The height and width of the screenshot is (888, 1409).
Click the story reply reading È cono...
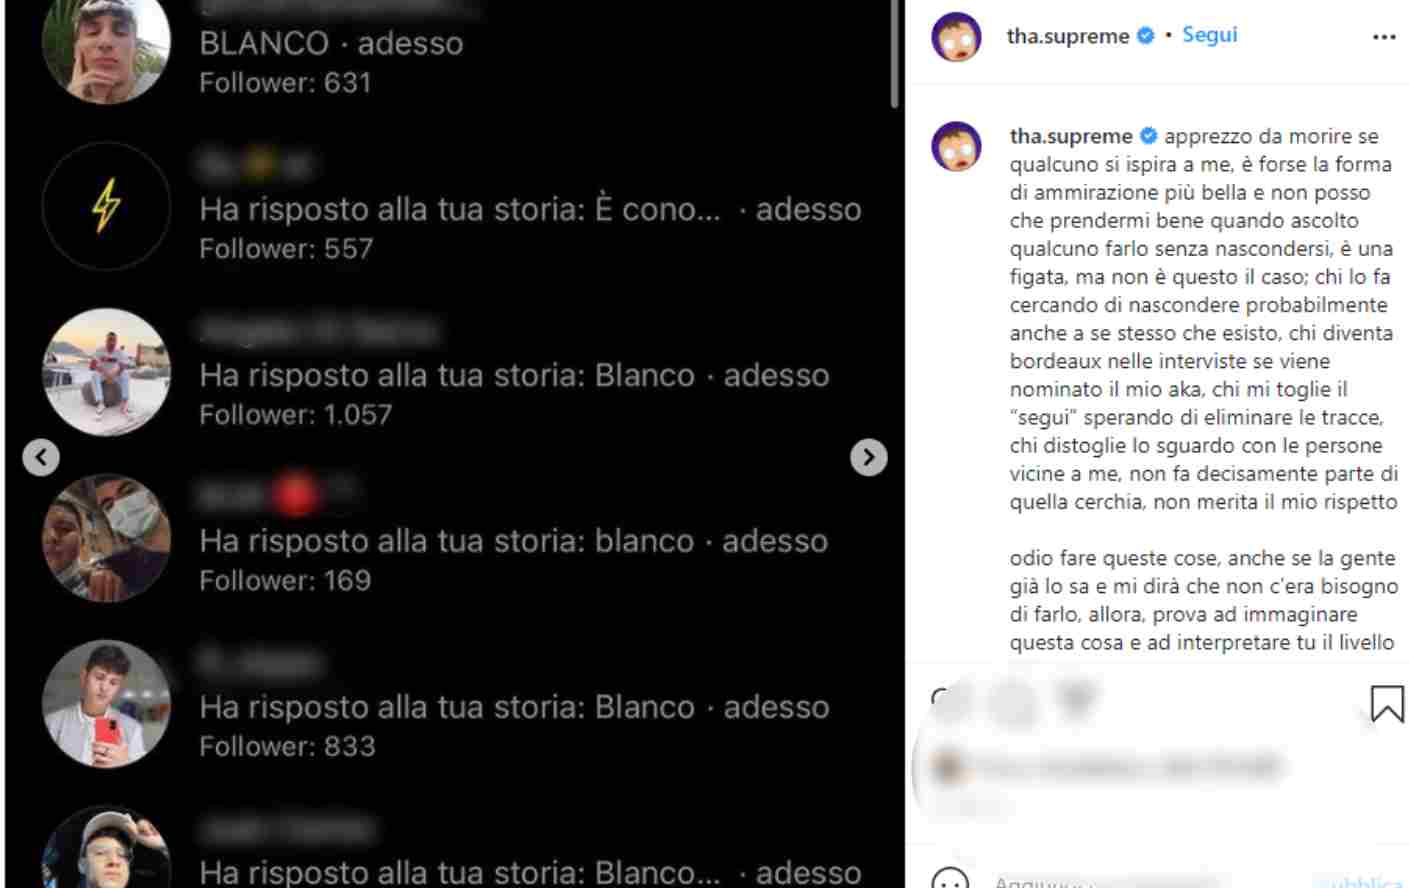click(460, 209)
